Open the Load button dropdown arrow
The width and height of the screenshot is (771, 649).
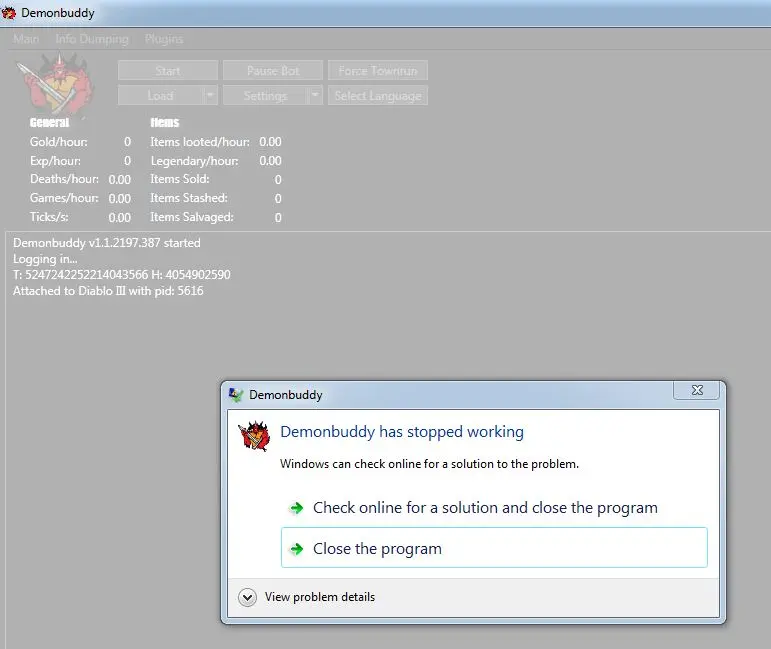[x=210, y=95]
